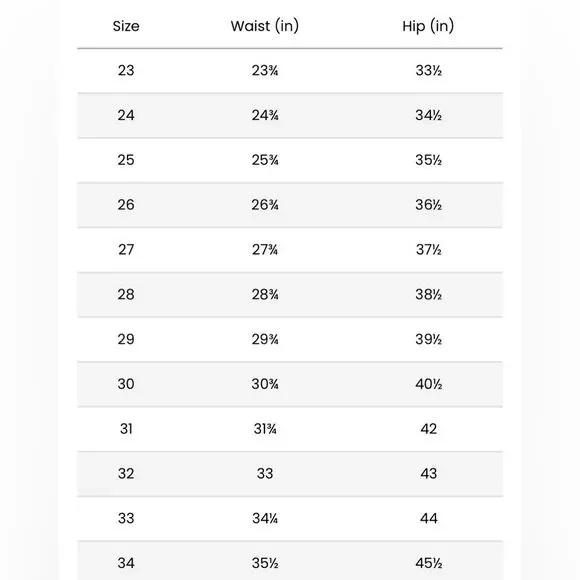Click the hip value 38½
Screen dimensions: 580x580
[428, 294]
